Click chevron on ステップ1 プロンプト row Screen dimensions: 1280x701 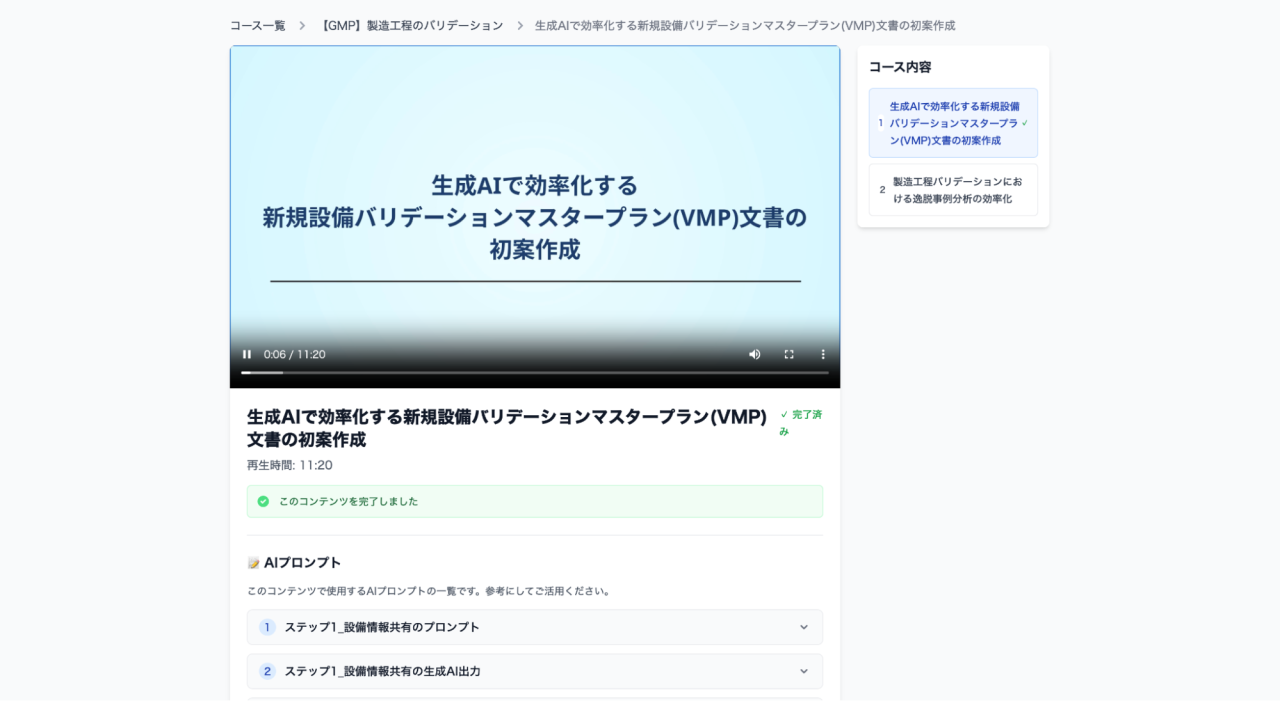pos(804,627)
